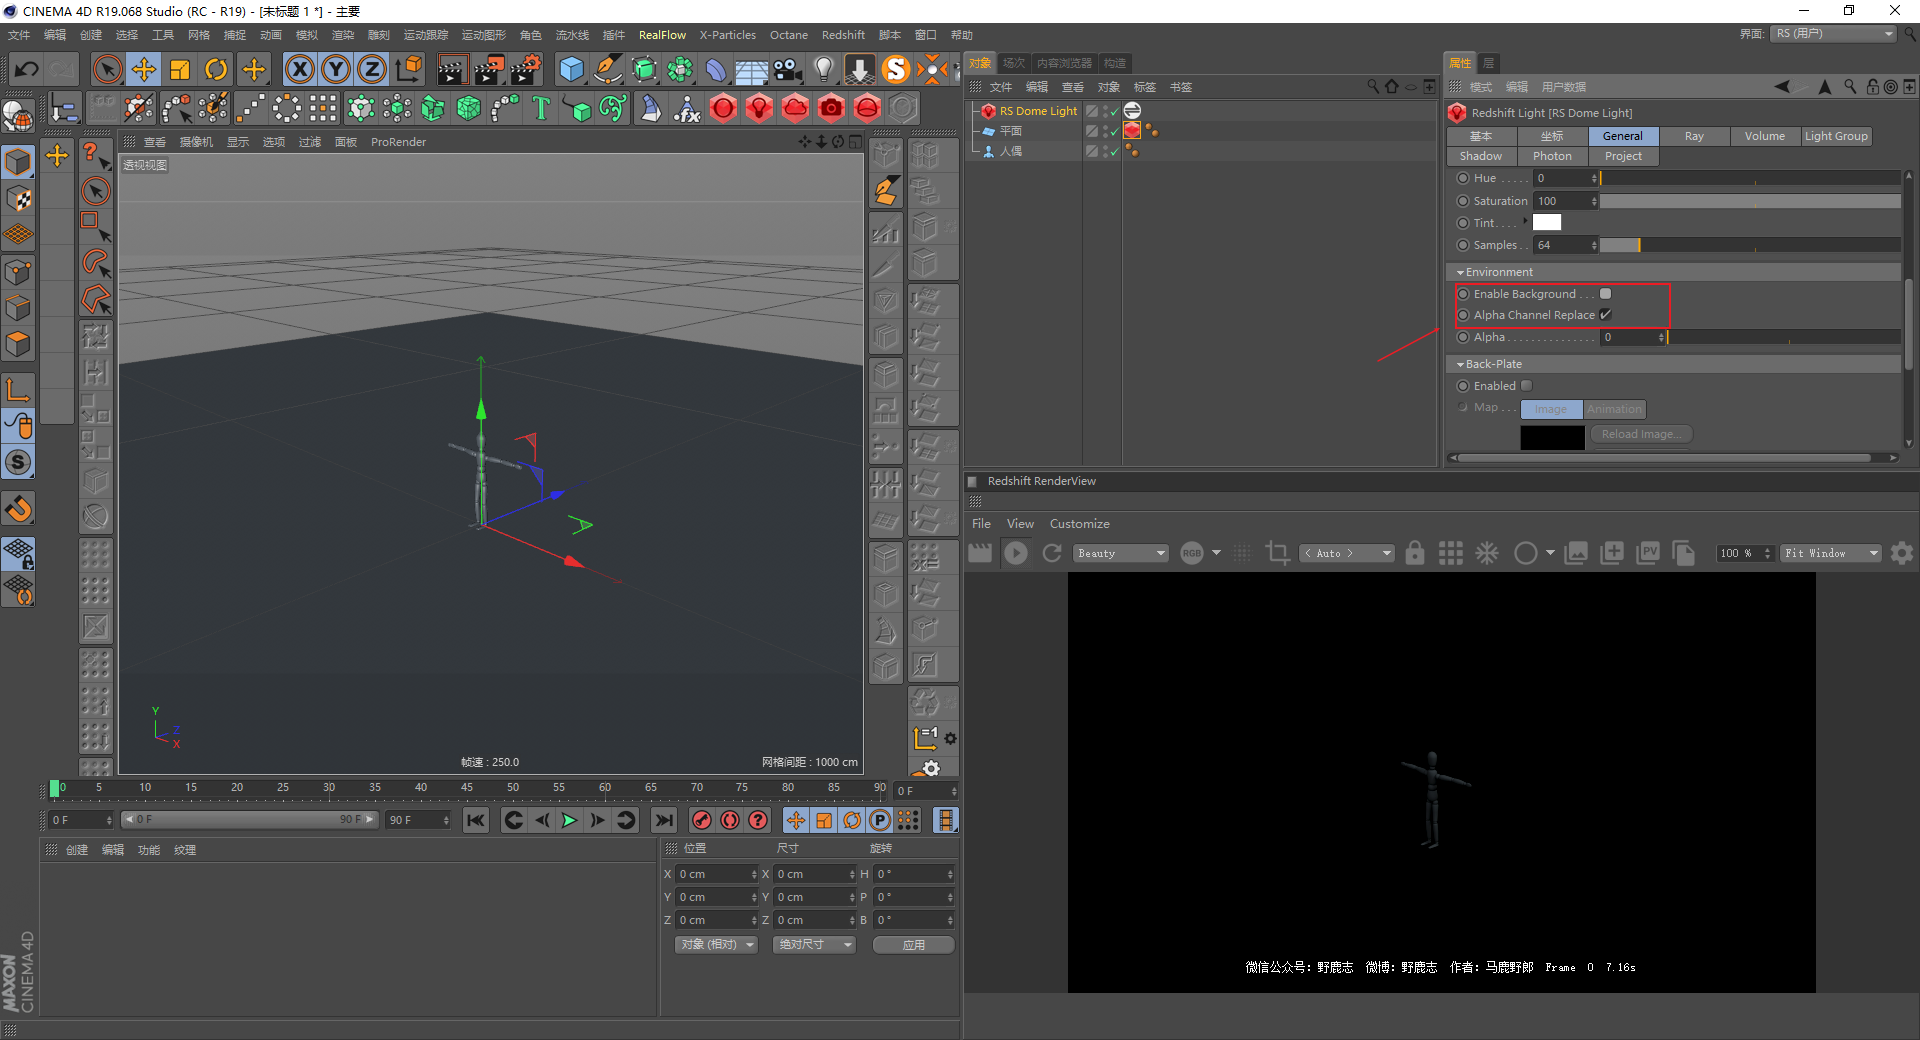
Task: Click the RenderView snowflake freeze icon
Action: [x=1488, y=553]
